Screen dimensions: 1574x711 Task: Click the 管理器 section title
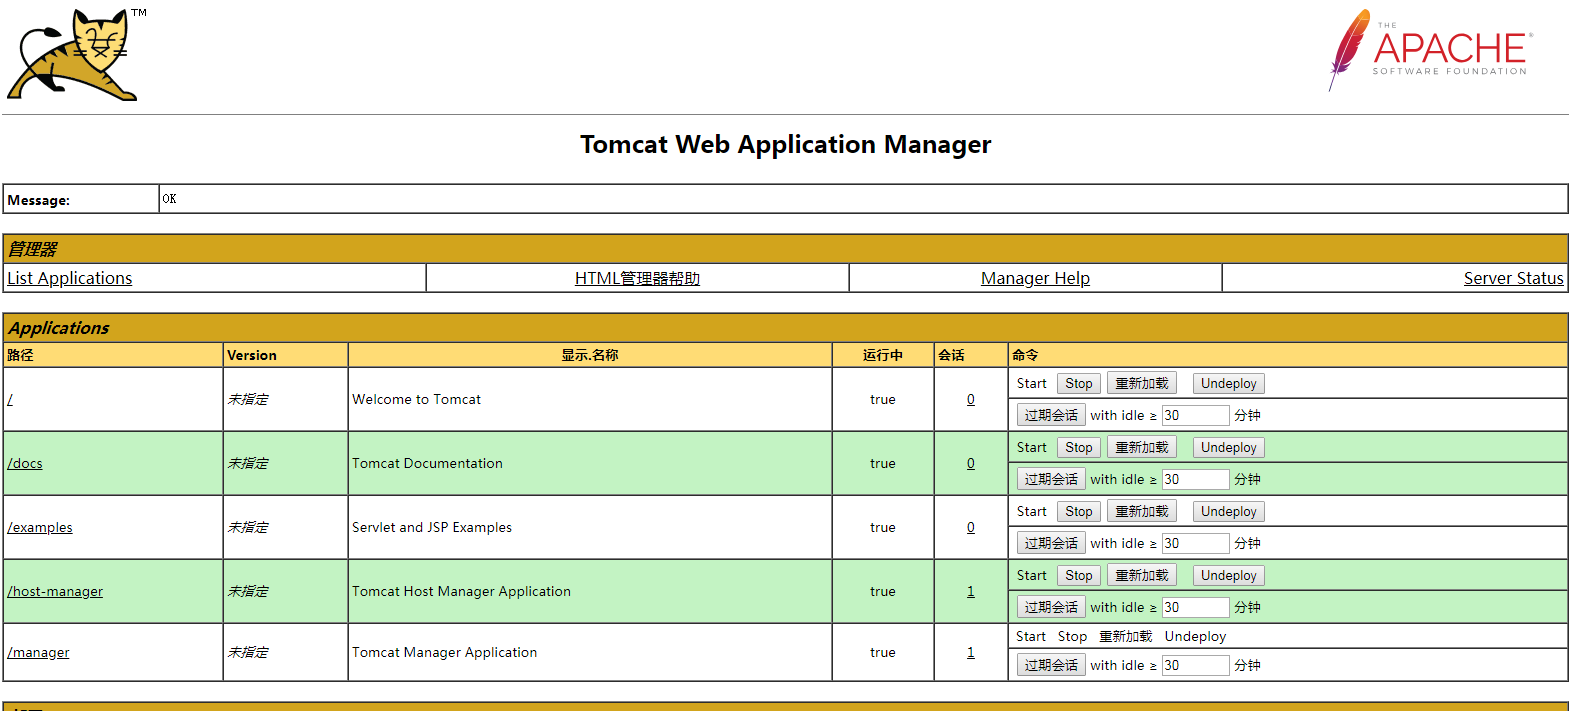click(x=33, y=249)
